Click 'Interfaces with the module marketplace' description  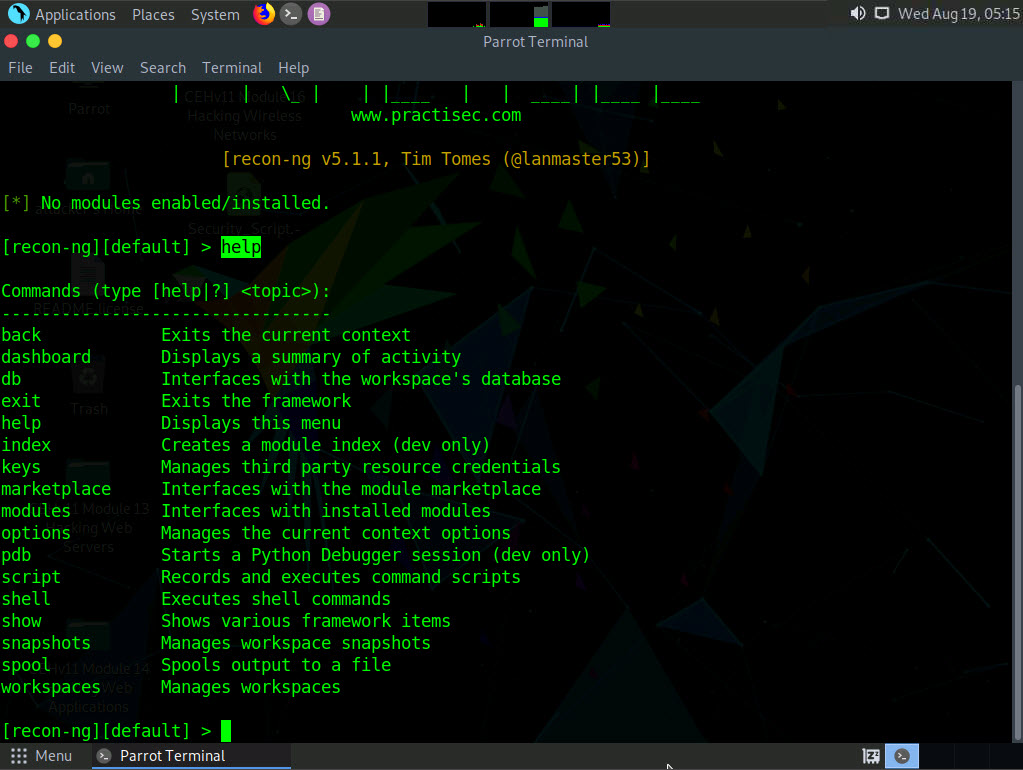(x=351, y=489)
